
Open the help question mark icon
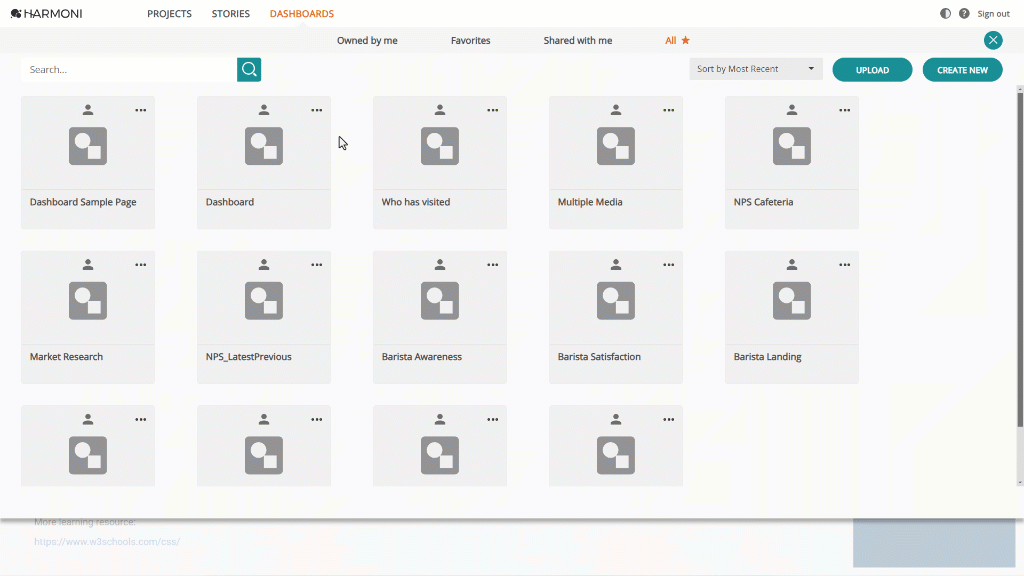964,14
